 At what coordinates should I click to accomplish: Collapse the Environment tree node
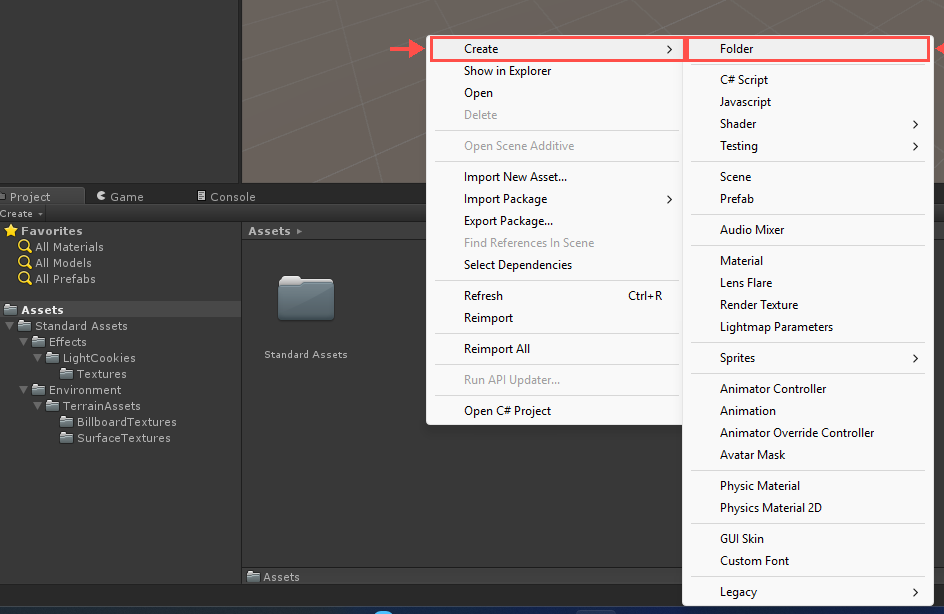[23, 389]
